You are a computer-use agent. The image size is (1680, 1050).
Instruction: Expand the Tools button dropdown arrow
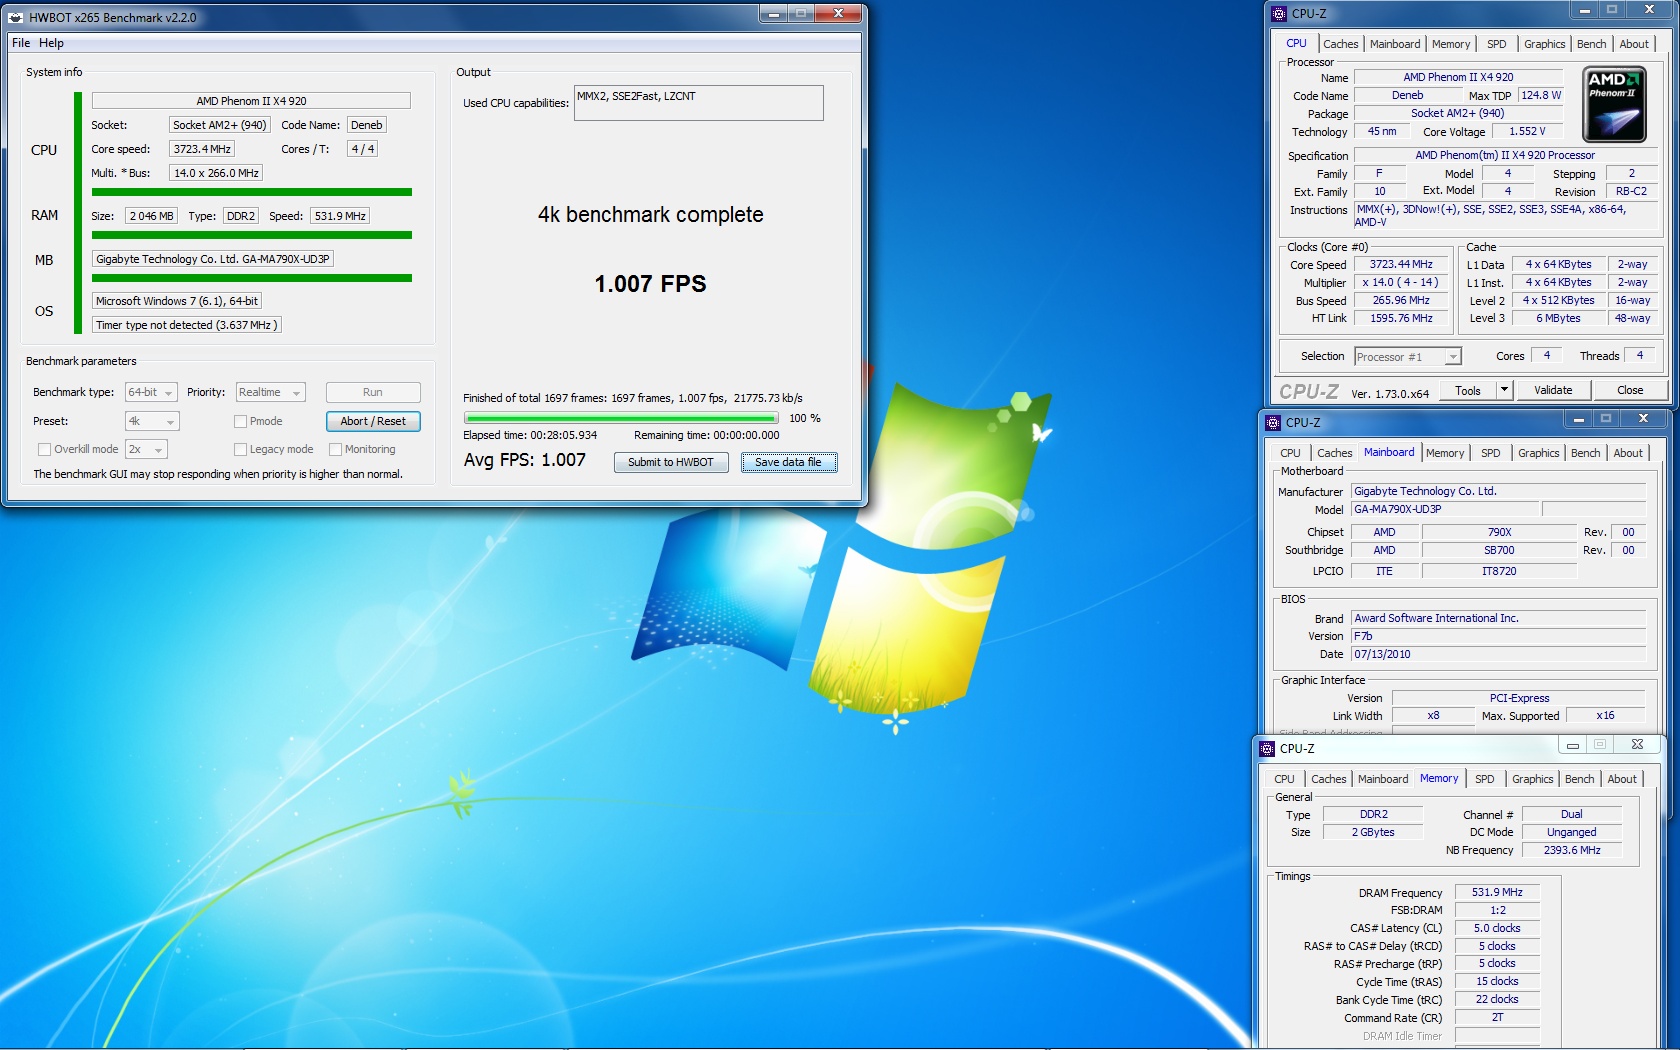click(1504, 390)
